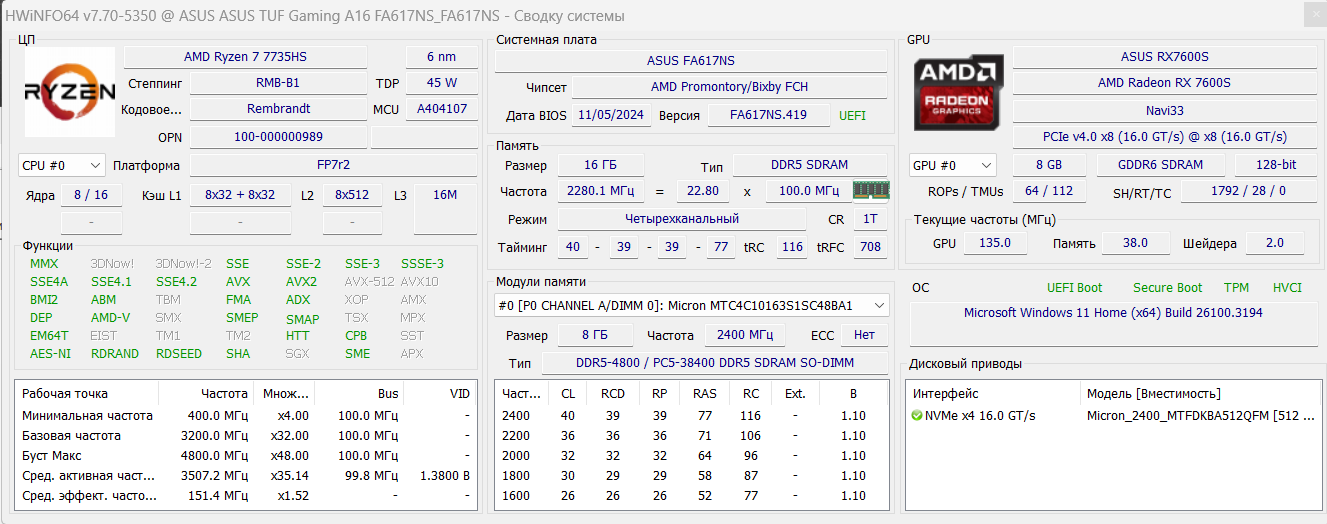Click the GPU clock value 135.0
Viewport: 1327px width, 524px height.
[x=994, y=243]
